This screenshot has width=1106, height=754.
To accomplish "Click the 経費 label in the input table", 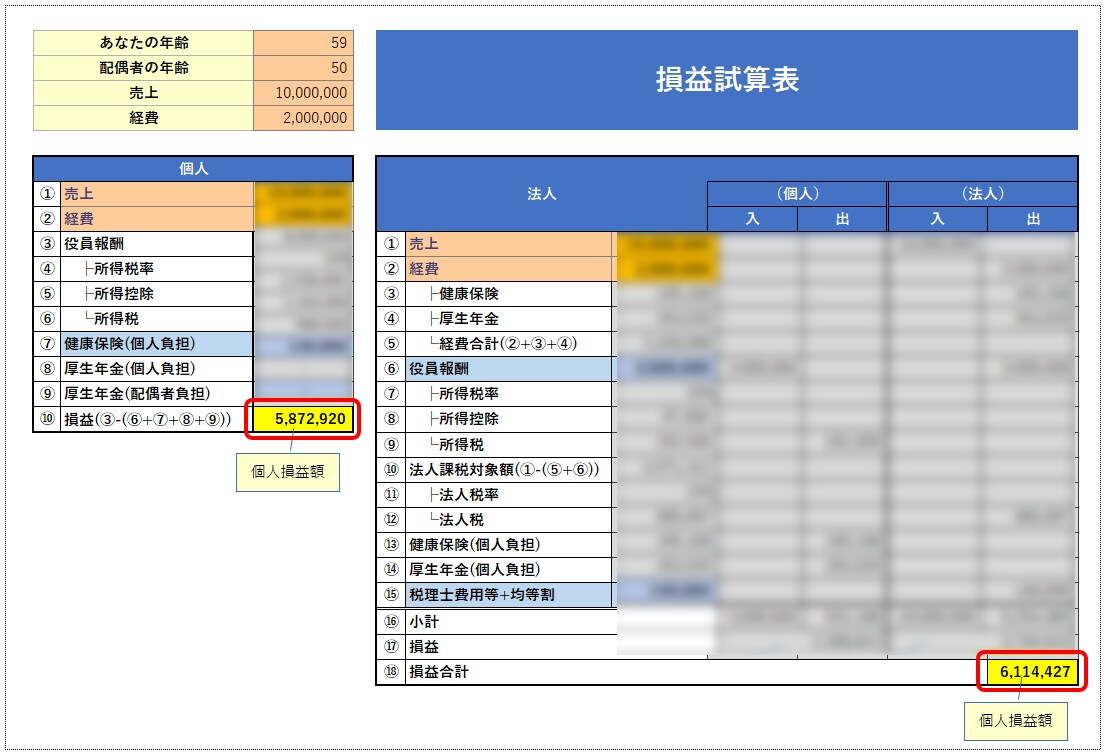I will [143, 118].
